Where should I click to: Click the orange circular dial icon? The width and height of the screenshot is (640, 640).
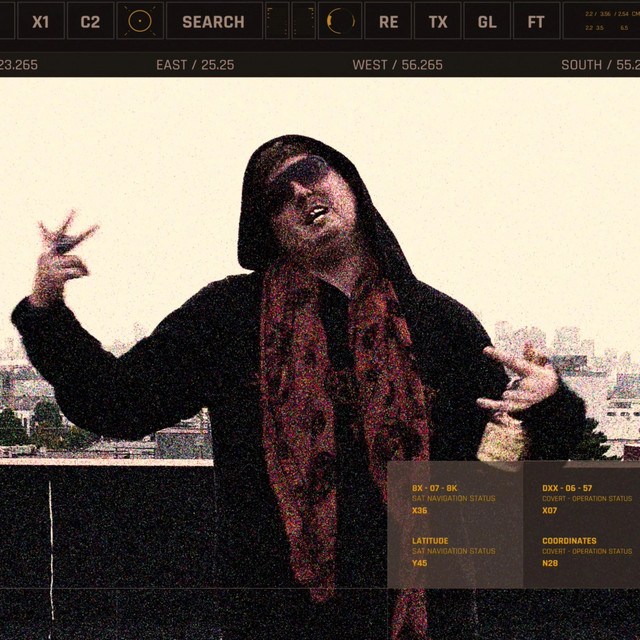click(340, 21)
